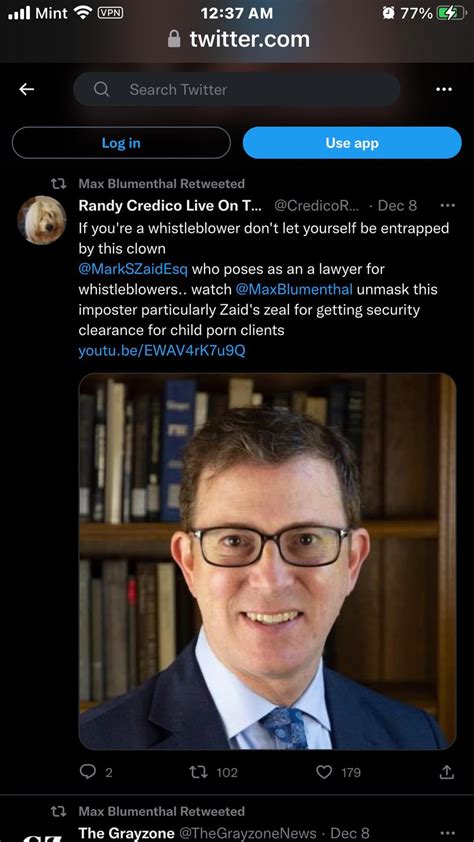Tap the magnifier icon in the search box
474x842 pixels.
[101, 90]
